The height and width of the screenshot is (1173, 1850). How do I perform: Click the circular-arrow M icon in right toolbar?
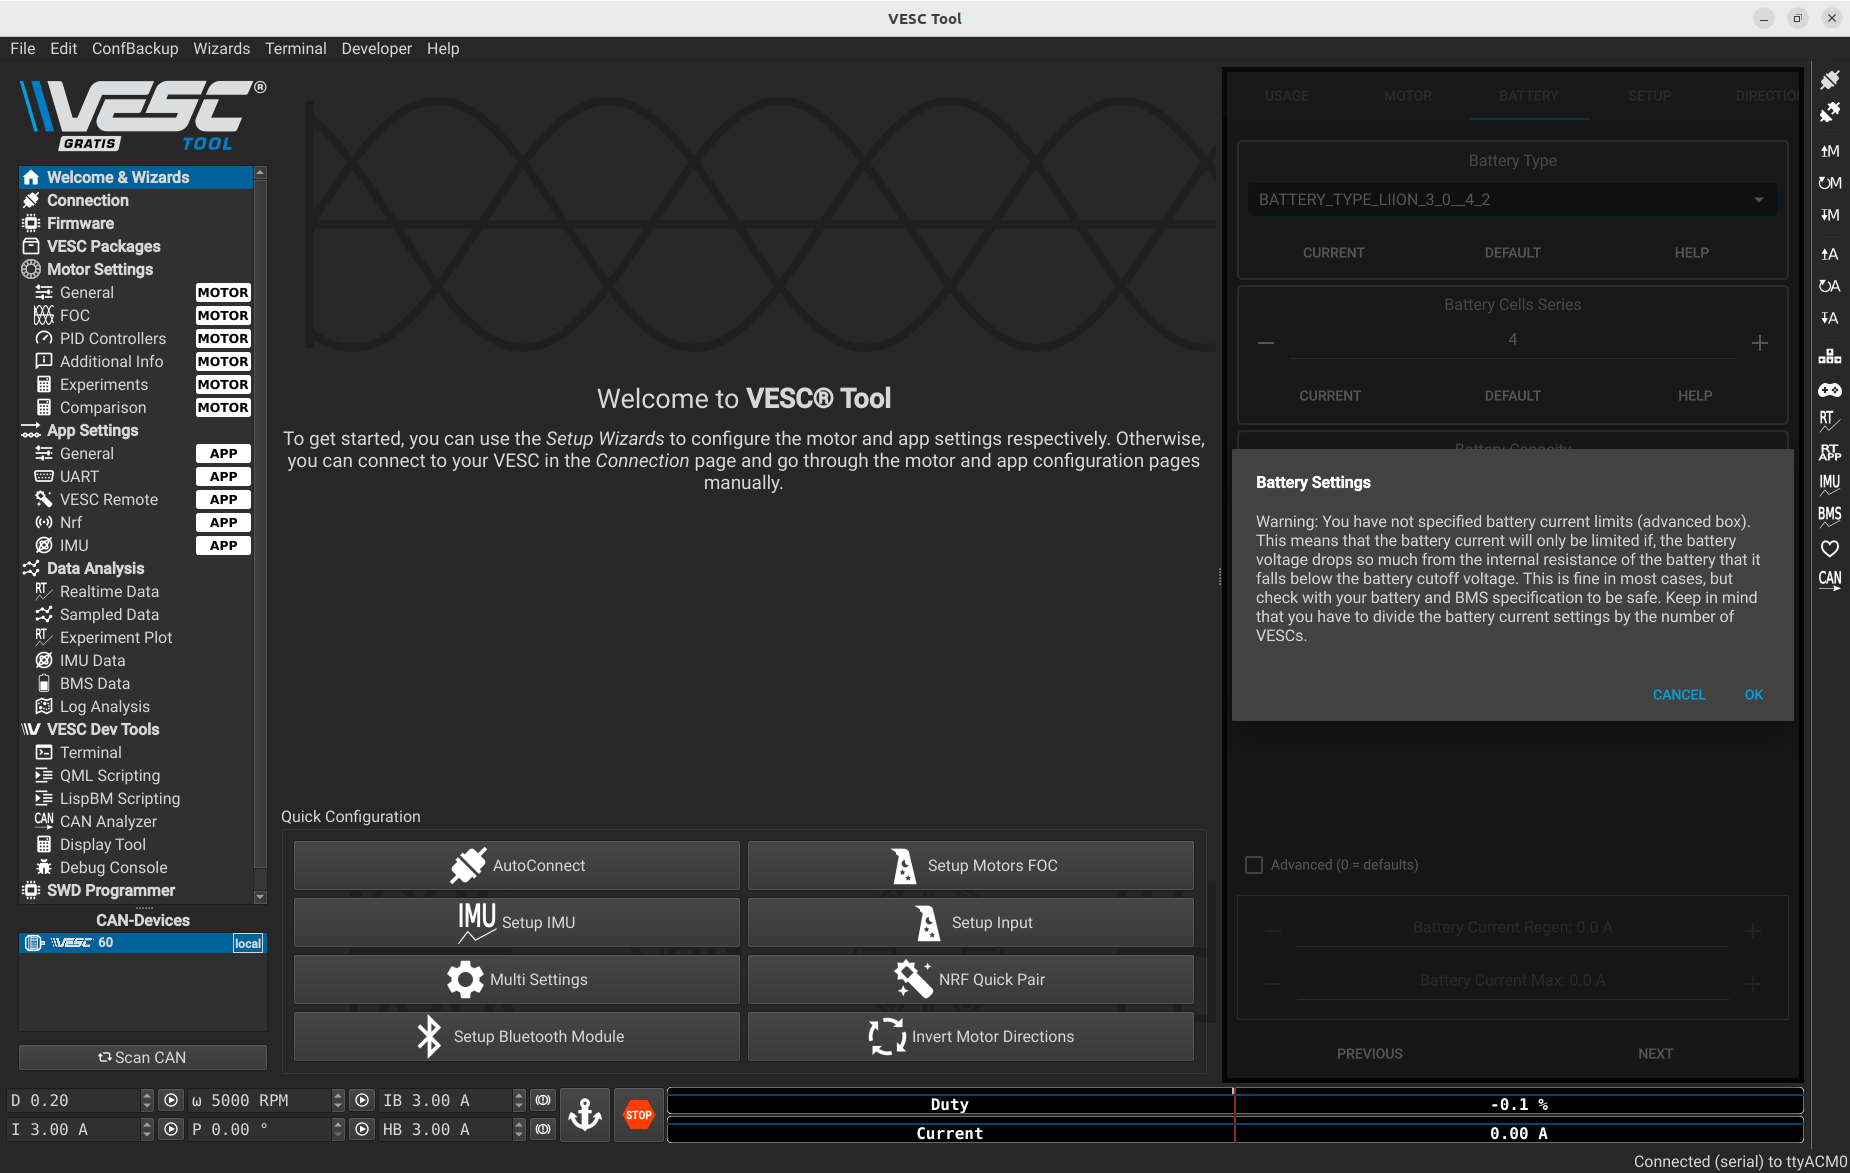coord(1829,183)
